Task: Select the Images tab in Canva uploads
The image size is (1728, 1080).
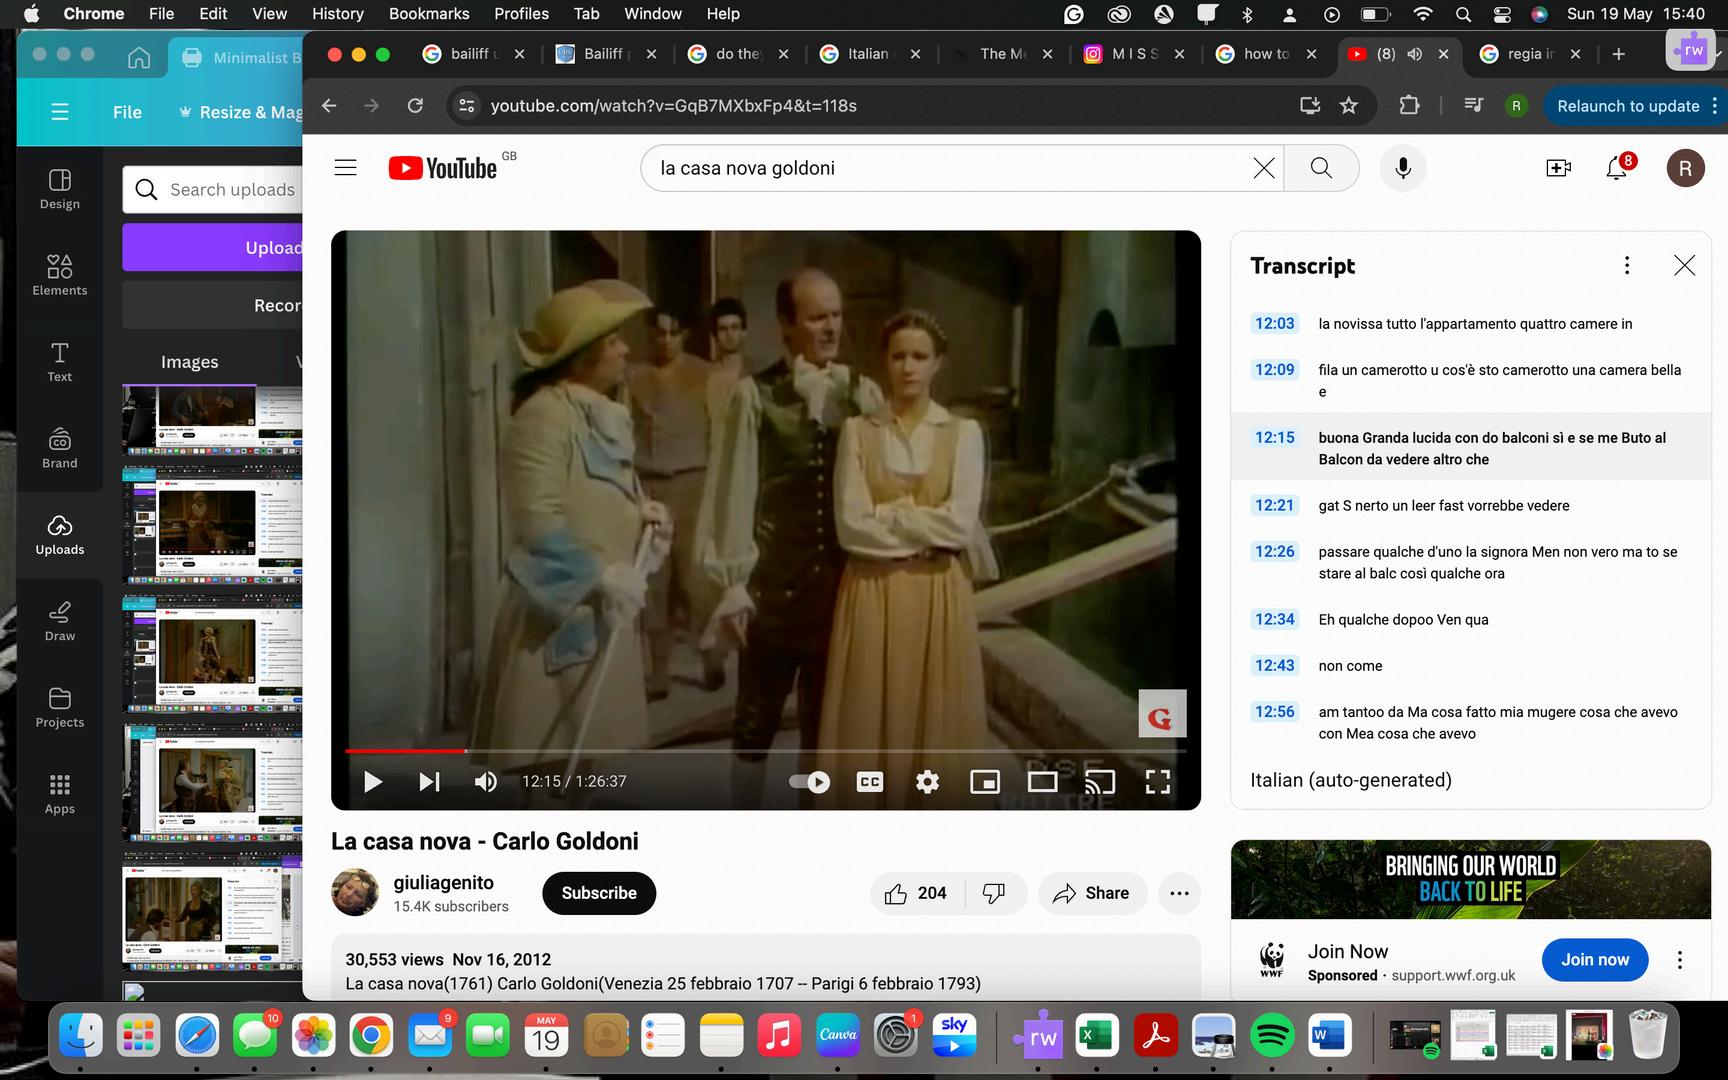Action: coord(189,362)
